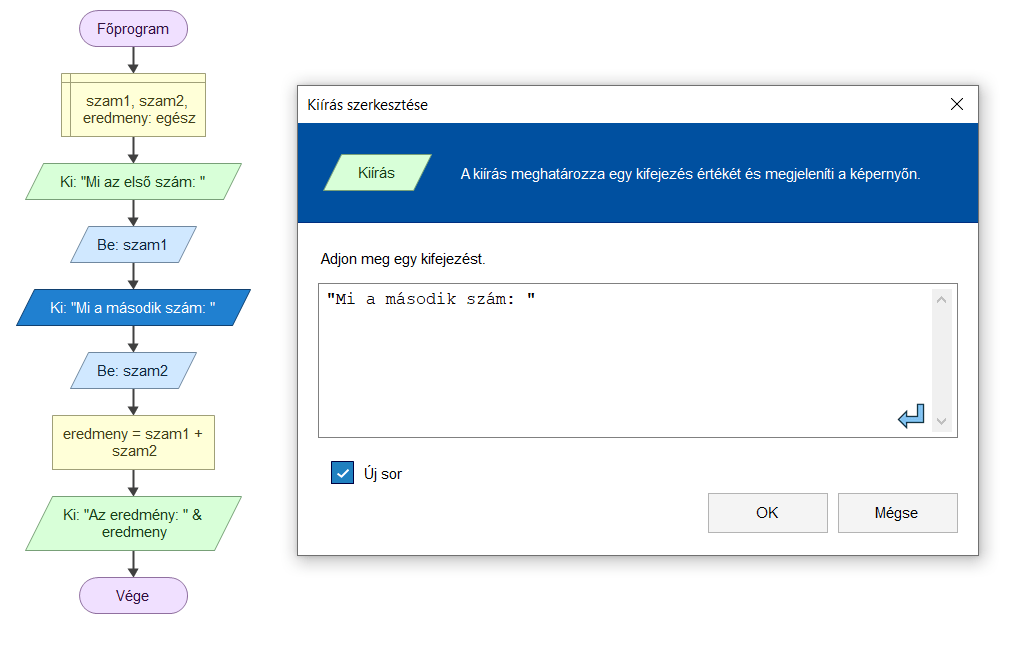1022x665 pixels.
Task: Select the assignment shape eredmeny = szam1 + szam2
Action: (134, 442)
